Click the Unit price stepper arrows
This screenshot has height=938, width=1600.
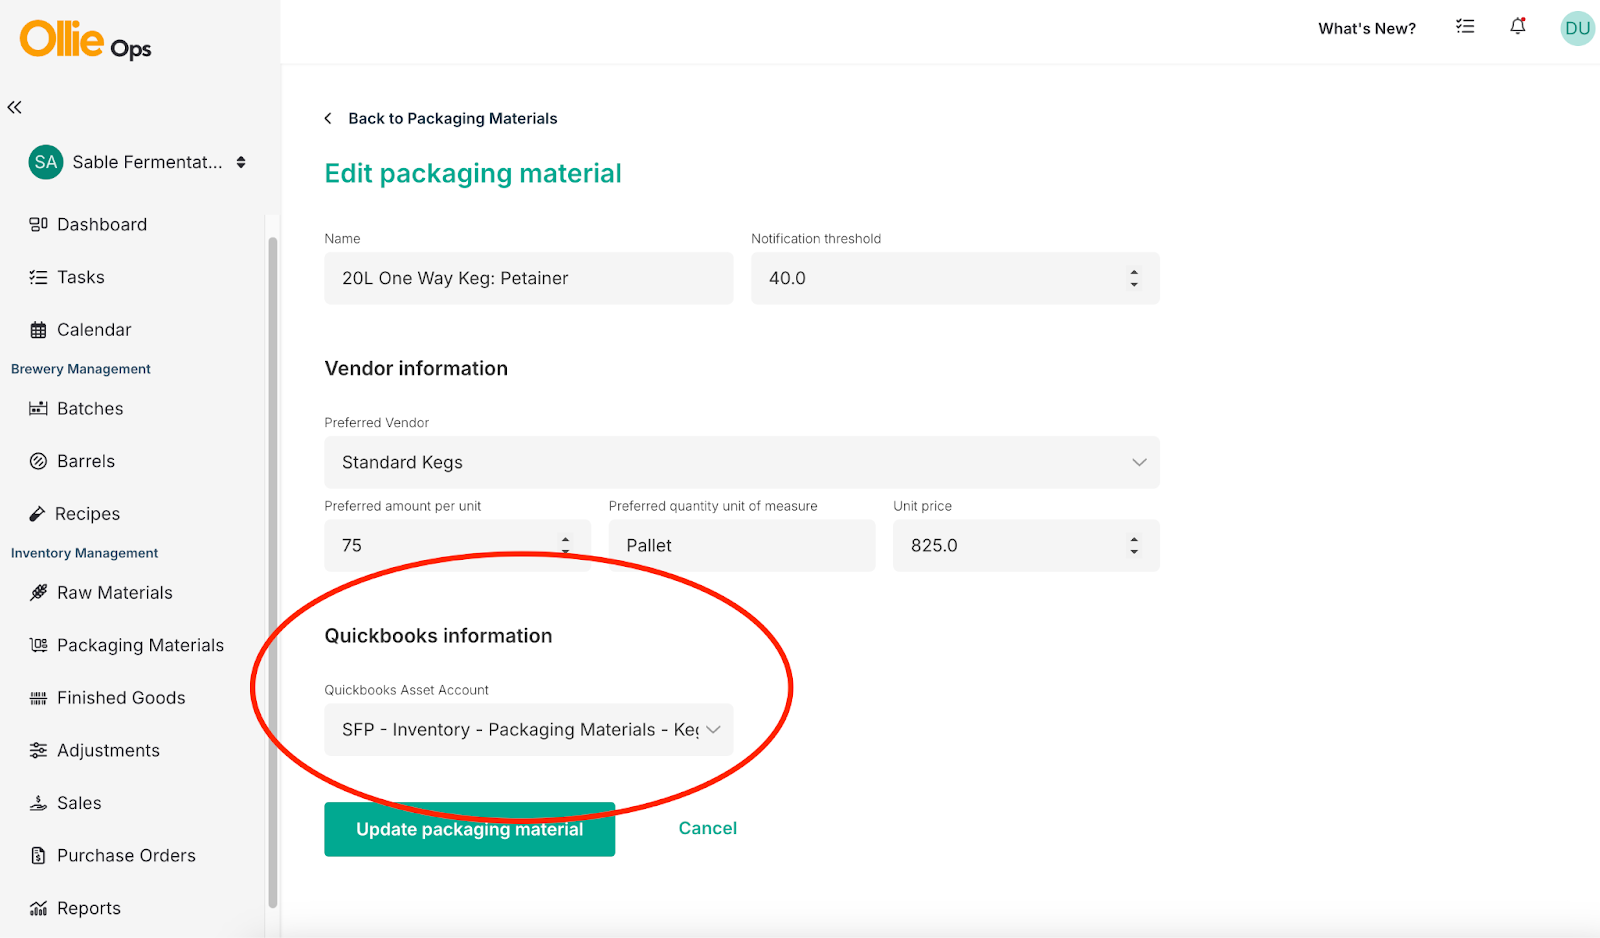1134,545
